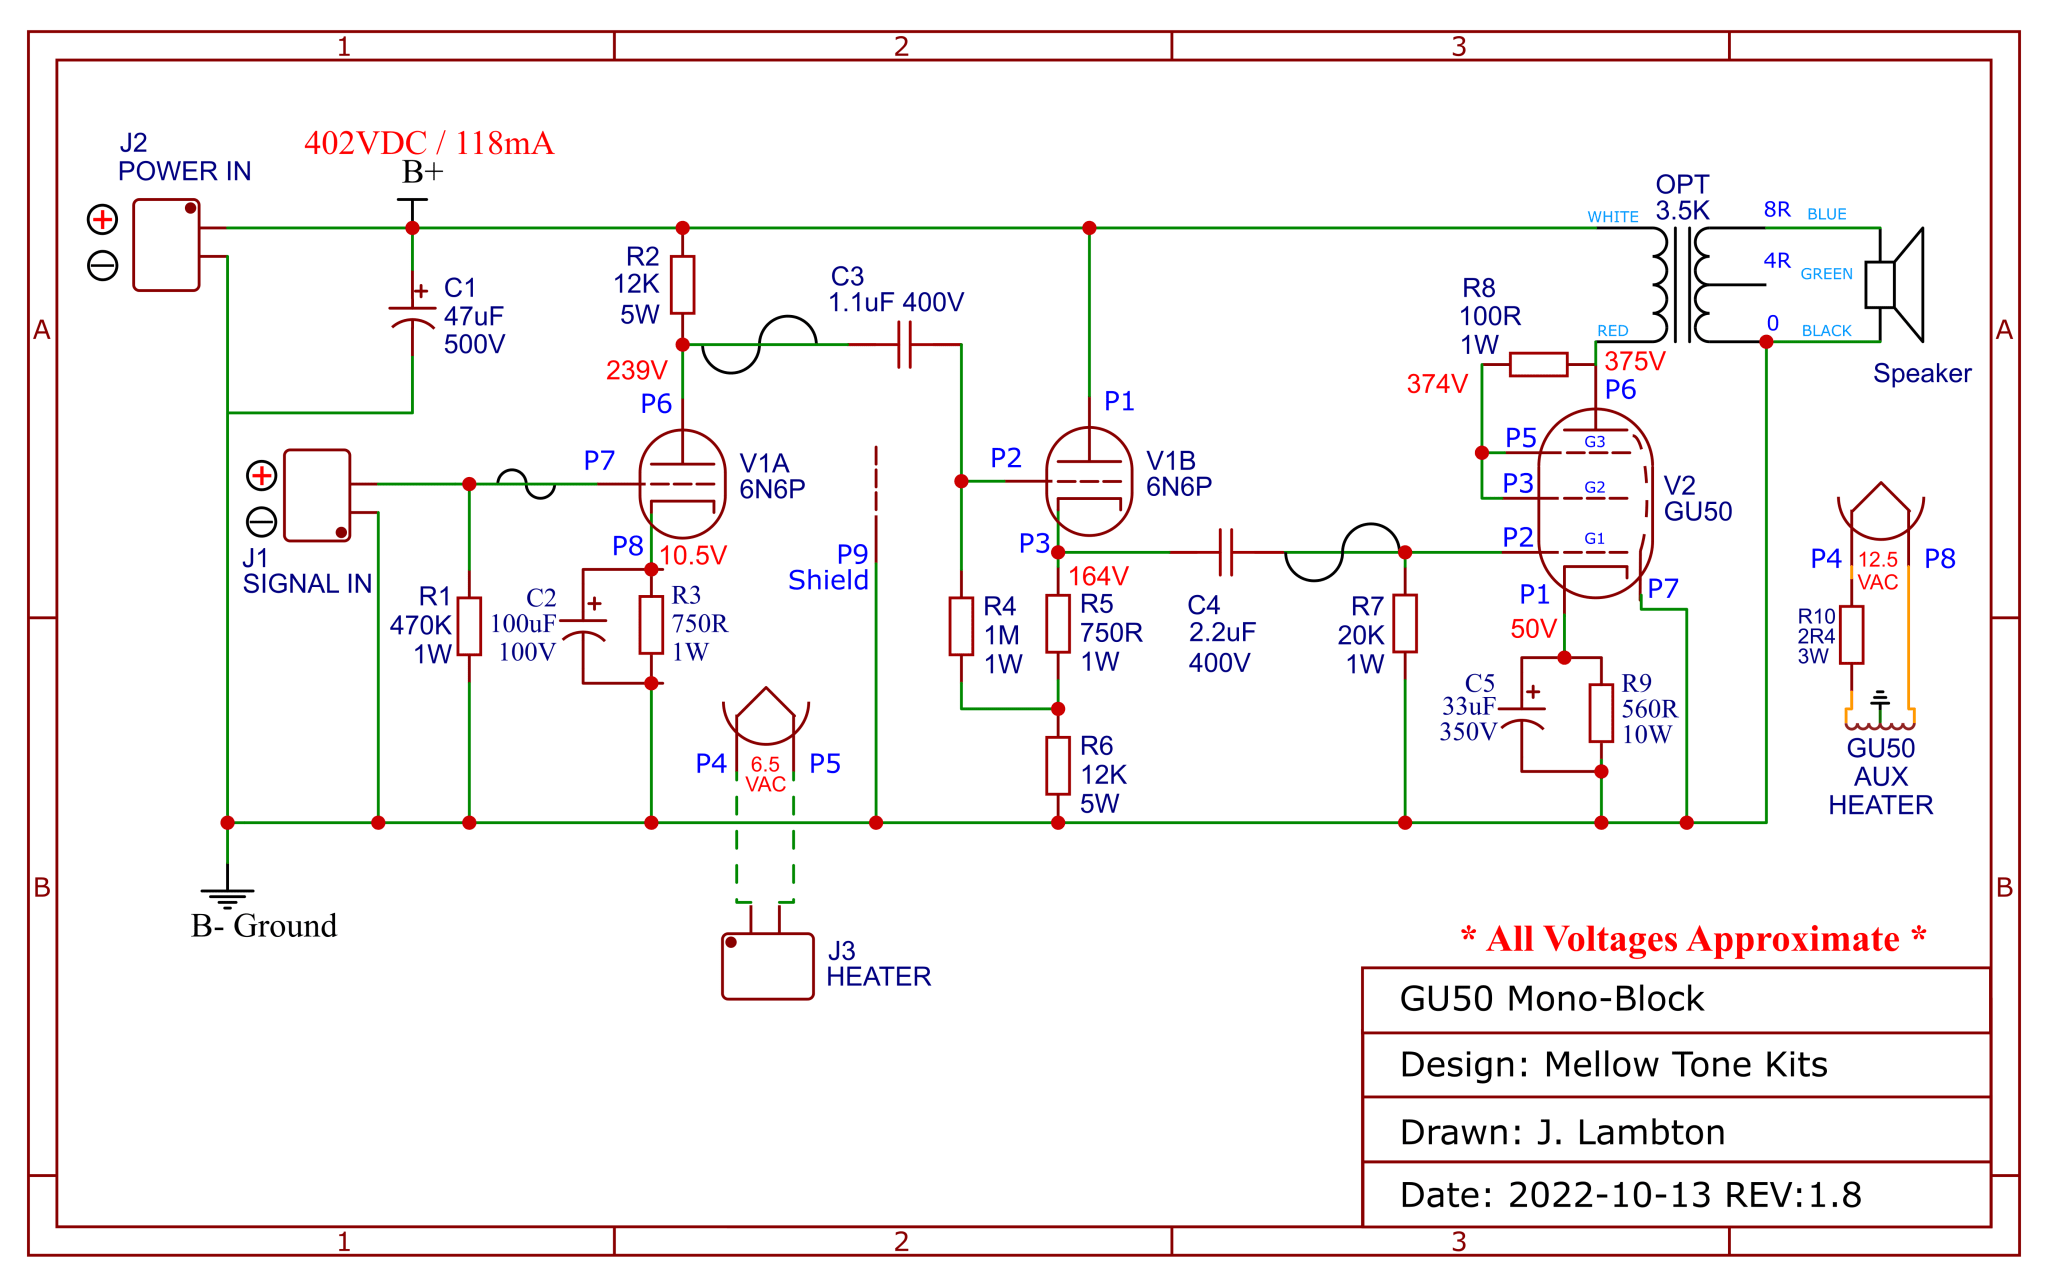Click the 10.5V voltage annotation
This screenshot has height=1284, width=2048.
click(x=692, y=555)
